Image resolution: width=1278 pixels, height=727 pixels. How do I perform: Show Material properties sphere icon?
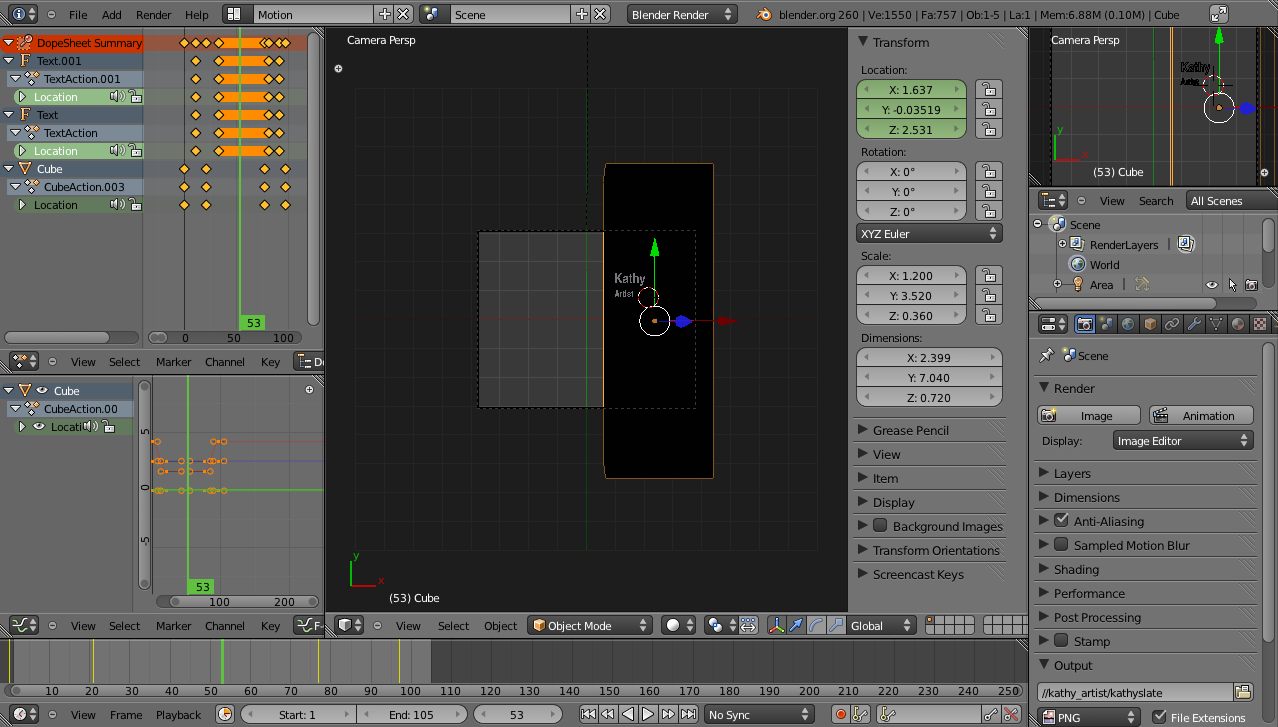[1238, 323]
